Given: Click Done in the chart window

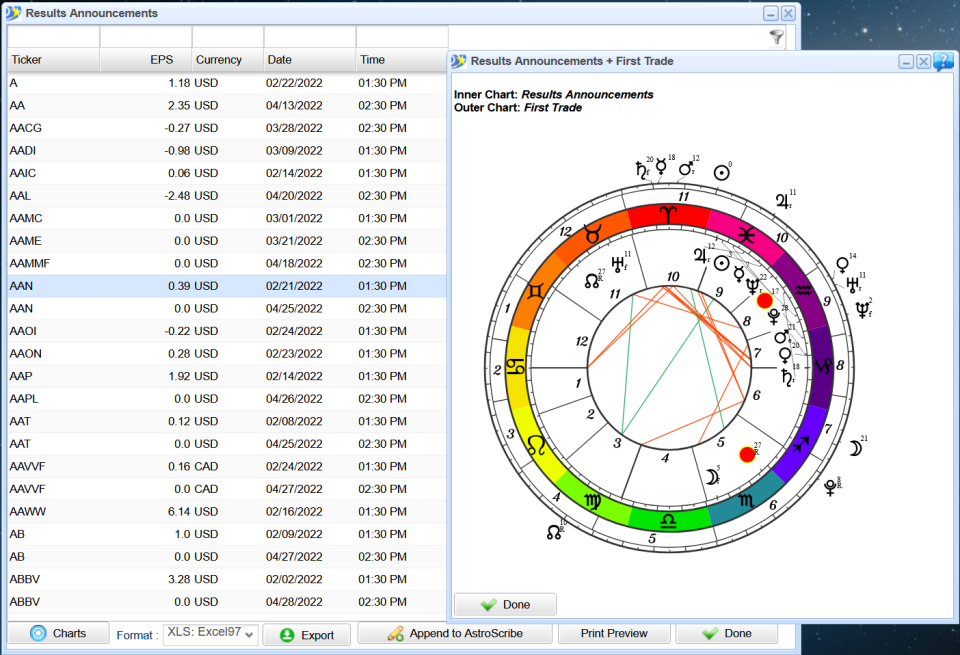Looking at the screenshot, I should click(505, 604).
